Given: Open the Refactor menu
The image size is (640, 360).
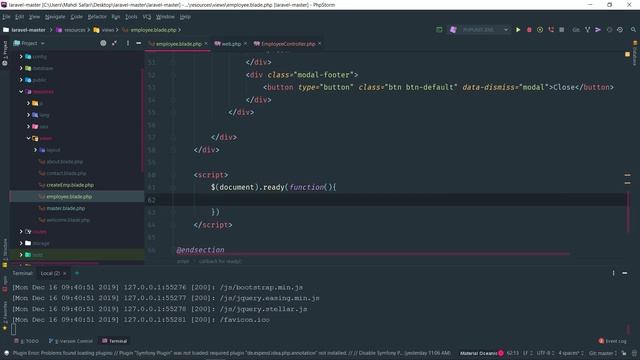Looking at the screenshot, I should [x=97, y=17].
